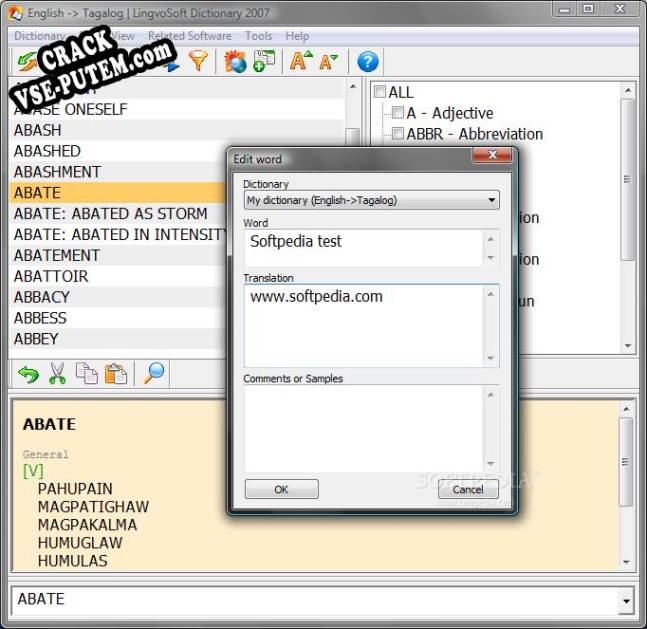The image size is (647, 629).
Task: Select ABATE: ABATED IN INTENSITY entry
Action: pyautogui.click(x=118, y=234)
